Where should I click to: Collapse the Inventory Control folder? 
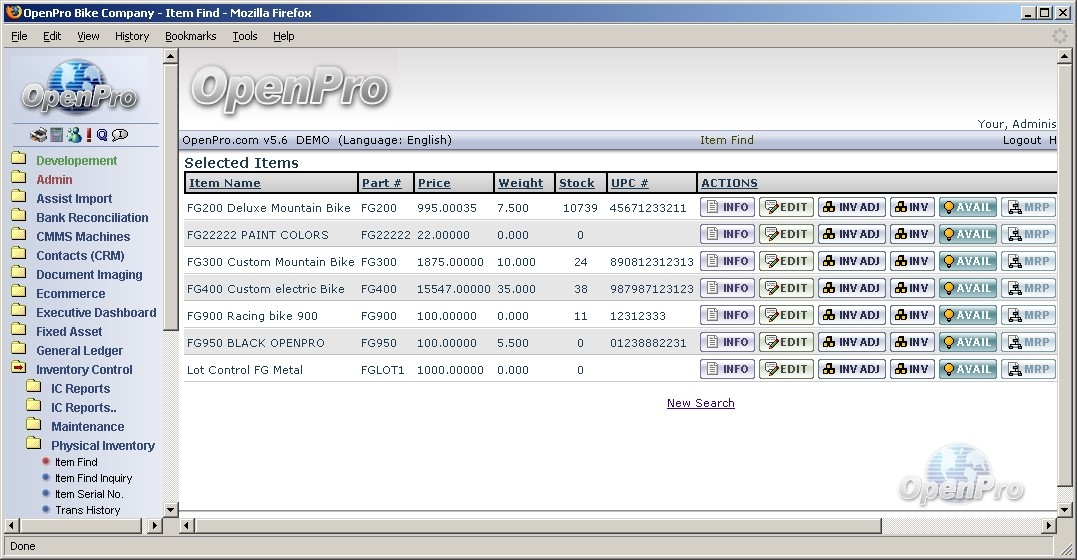[x=19, y=369]
